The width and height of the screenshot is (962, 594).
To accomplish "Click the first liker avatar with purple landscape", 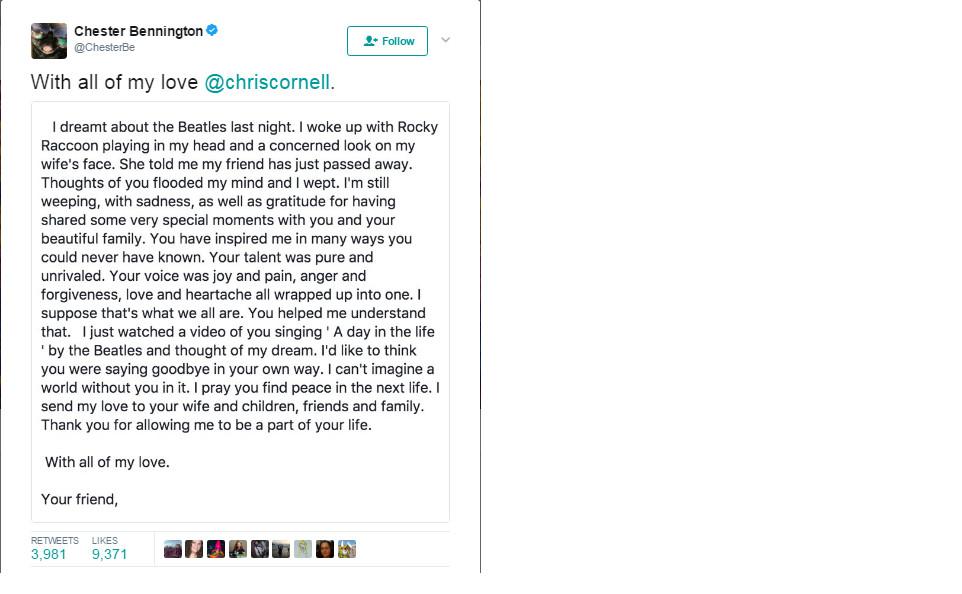I will tap(173, 549).
